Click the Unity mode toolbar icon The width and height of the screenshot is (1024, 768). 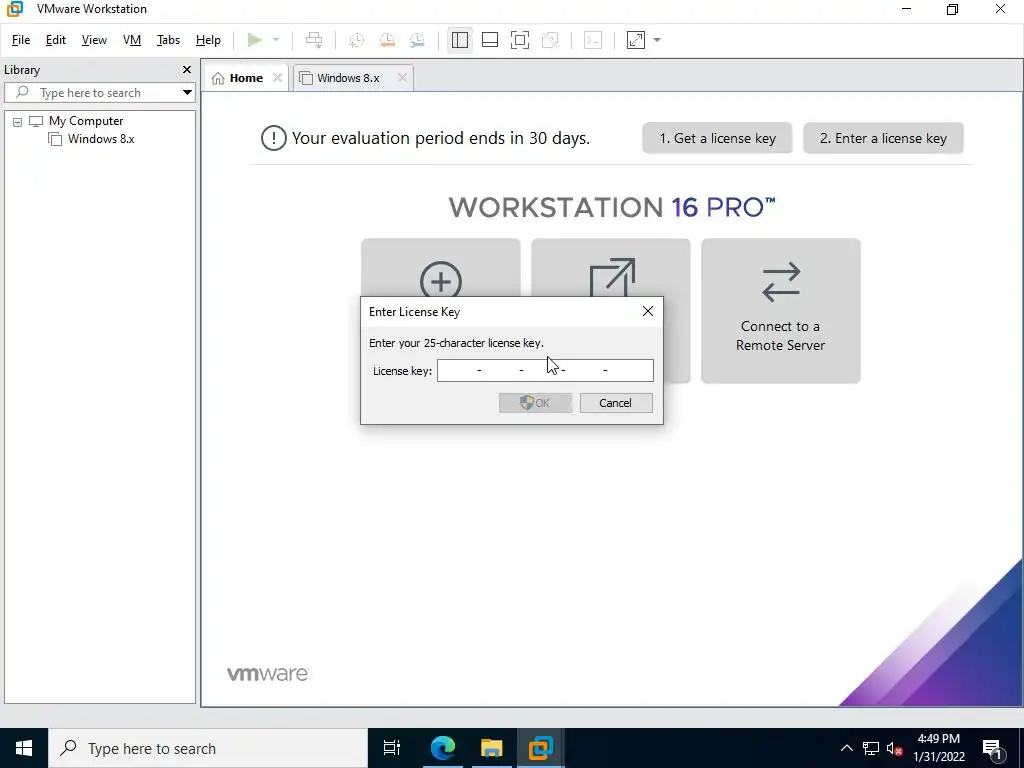pos(551,40)
